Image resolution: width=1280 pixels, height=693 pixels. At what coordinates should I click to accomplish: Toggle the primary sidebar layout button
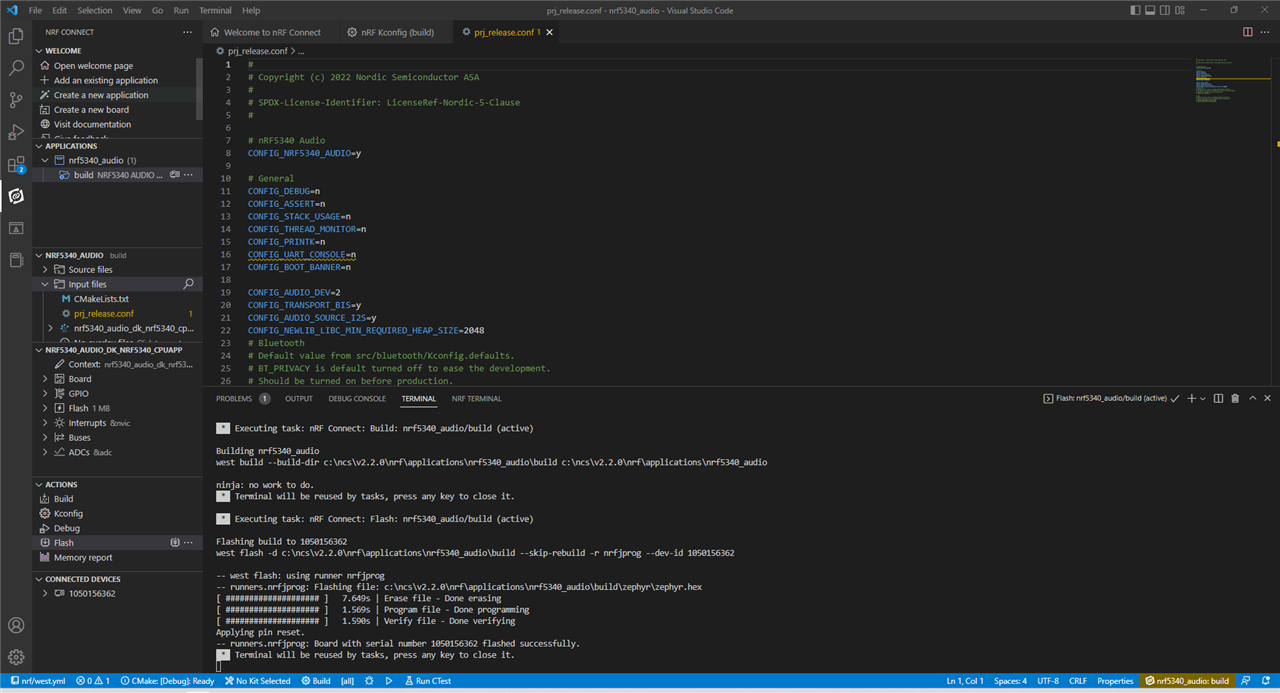click(x=1135, y=10)
